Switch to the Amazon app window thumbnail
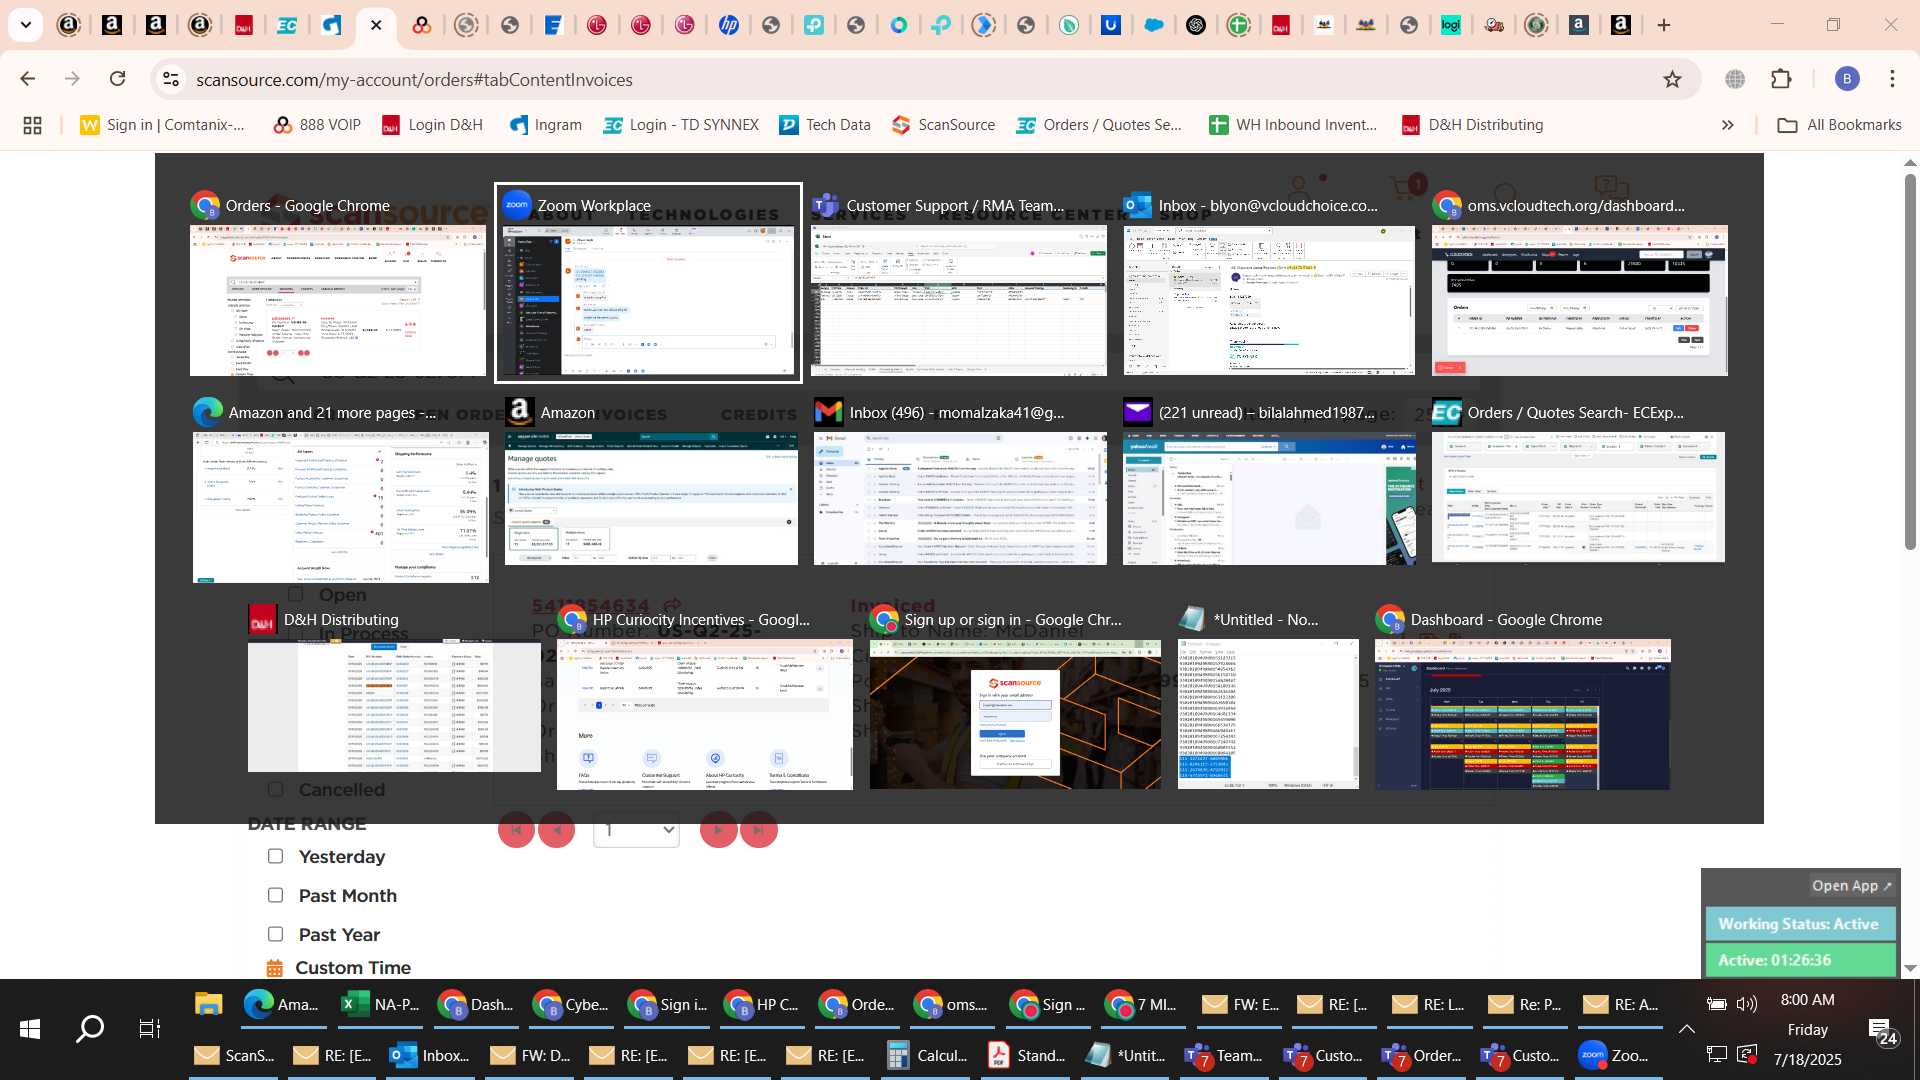This screenshot has width=1920, height=1080. (651, 481)
